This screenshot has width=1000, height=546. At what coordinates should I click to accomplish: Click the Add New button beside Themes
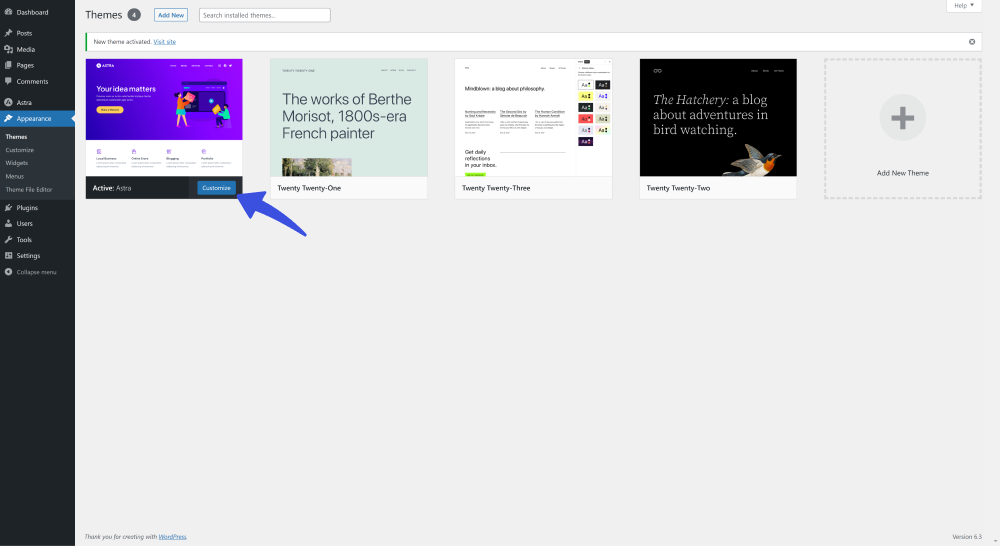[x=171, y=15]
